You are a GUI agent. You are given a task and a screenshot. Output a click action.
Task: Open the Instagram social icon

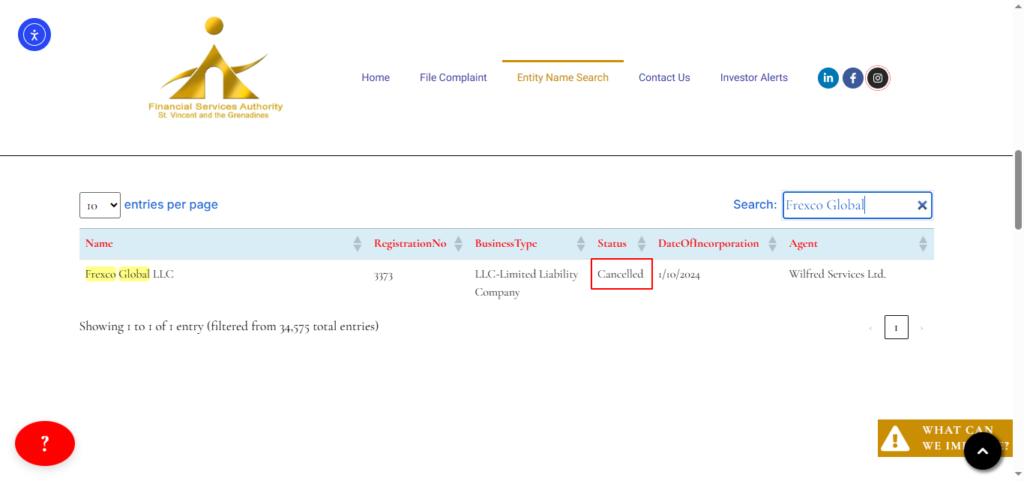click(878, 78)
